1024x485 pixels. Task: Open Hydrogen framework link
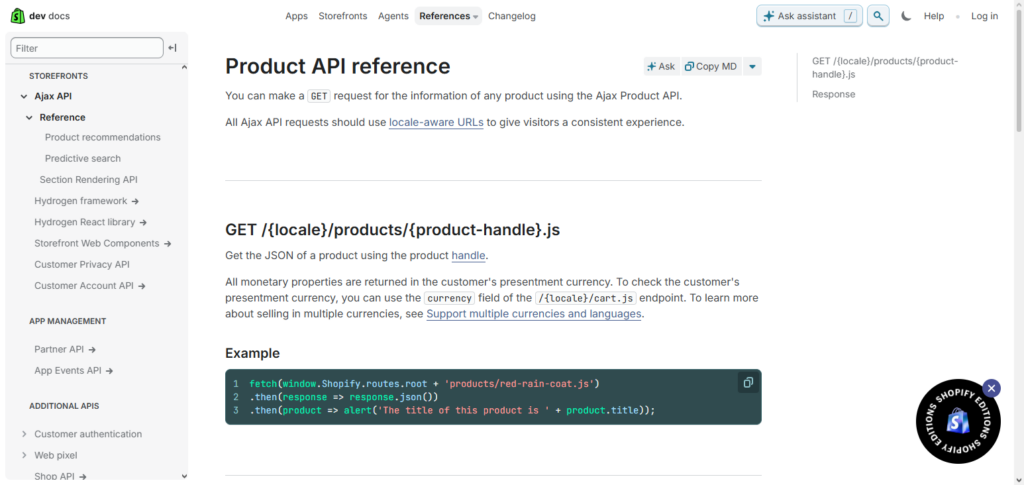(87, 201)
